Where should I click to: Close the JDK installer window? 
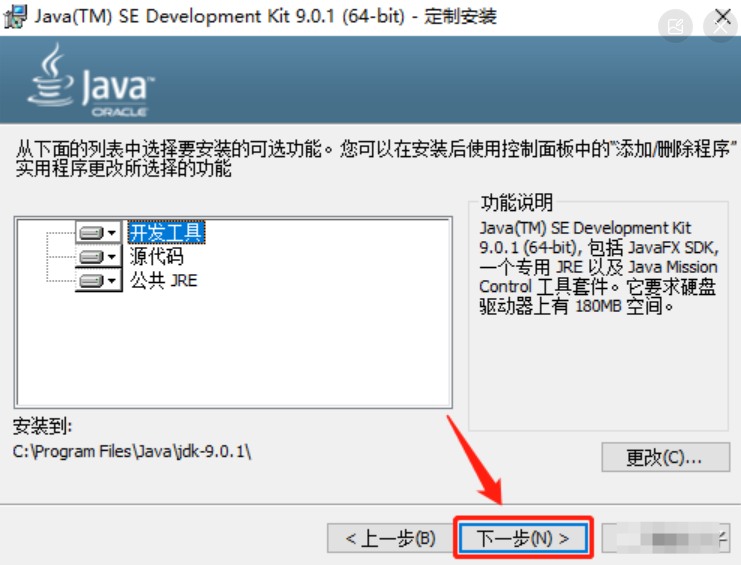point(723,16)
